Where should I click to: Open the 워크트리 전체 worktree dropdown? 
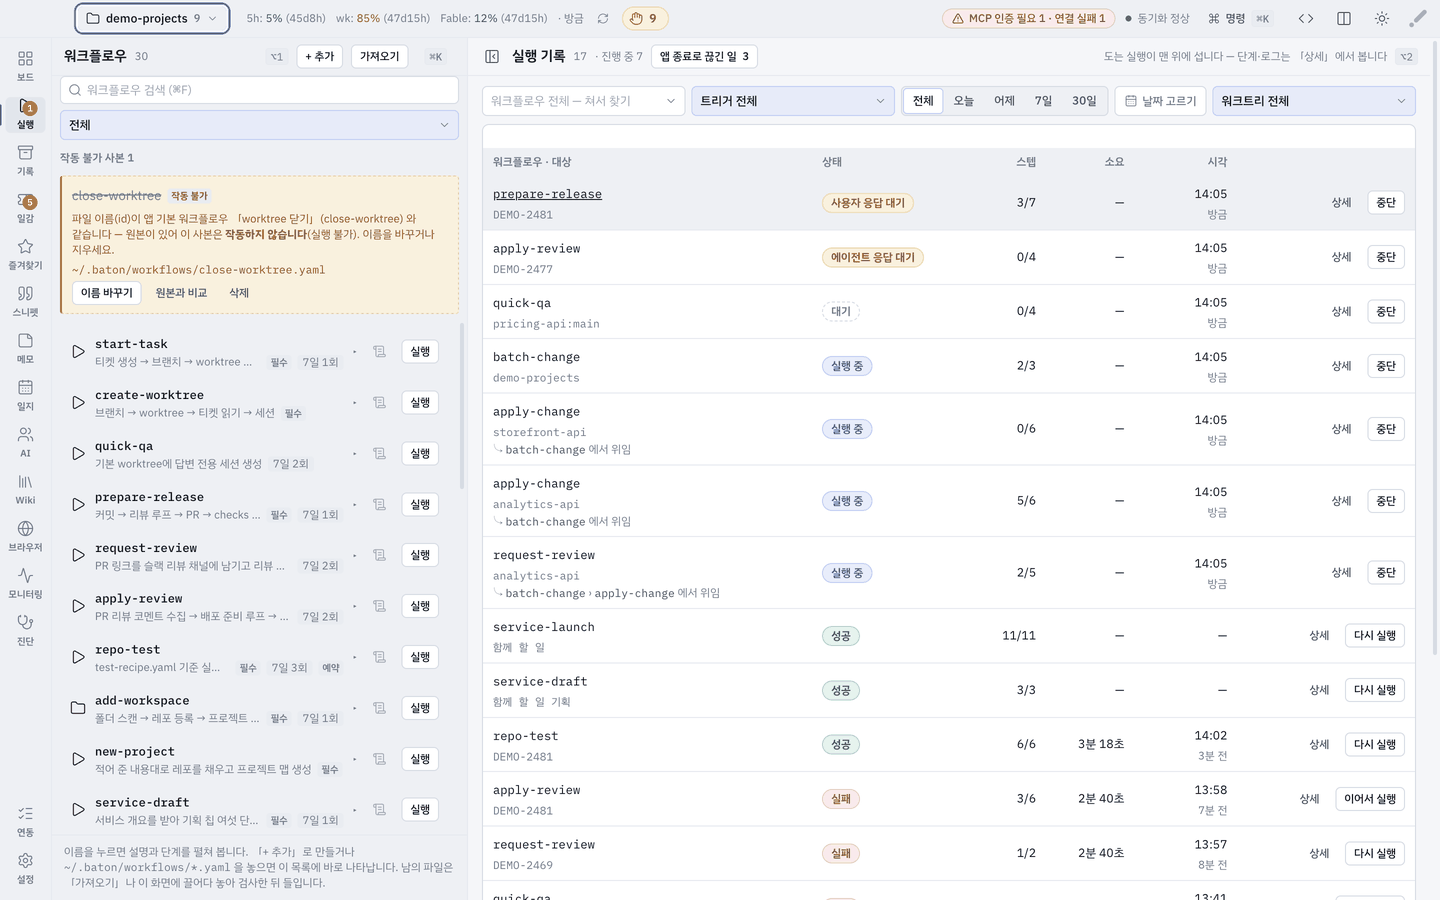(1314, 101)
